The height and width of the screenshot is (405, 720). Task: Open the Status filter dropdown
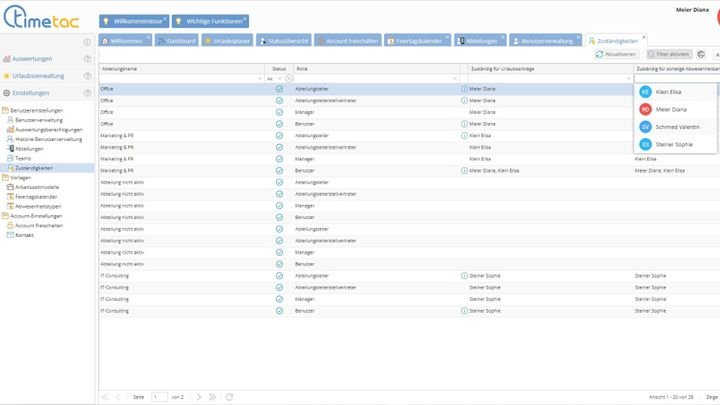281,78
